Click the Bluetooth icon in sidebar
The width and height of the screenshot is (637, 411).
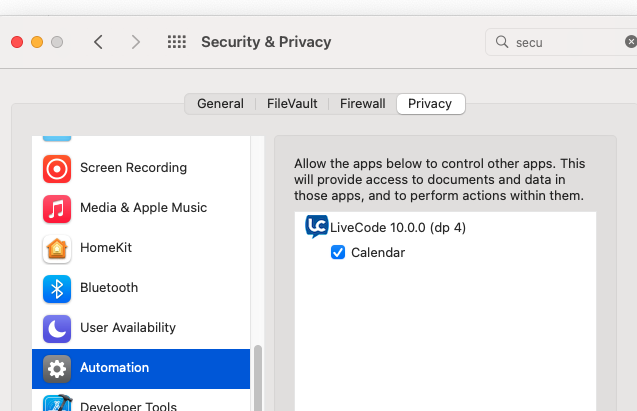click(57, 288)
